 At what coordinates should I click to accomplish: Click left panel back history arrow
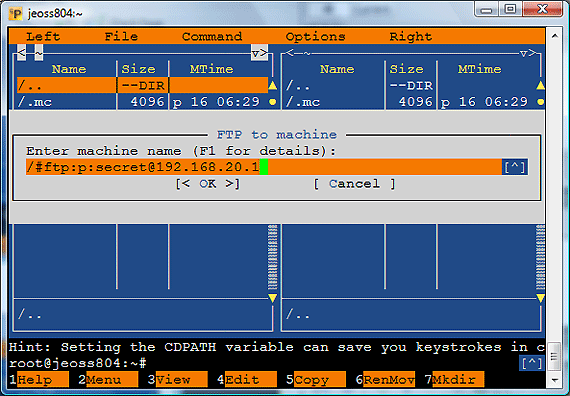[21, 53]
